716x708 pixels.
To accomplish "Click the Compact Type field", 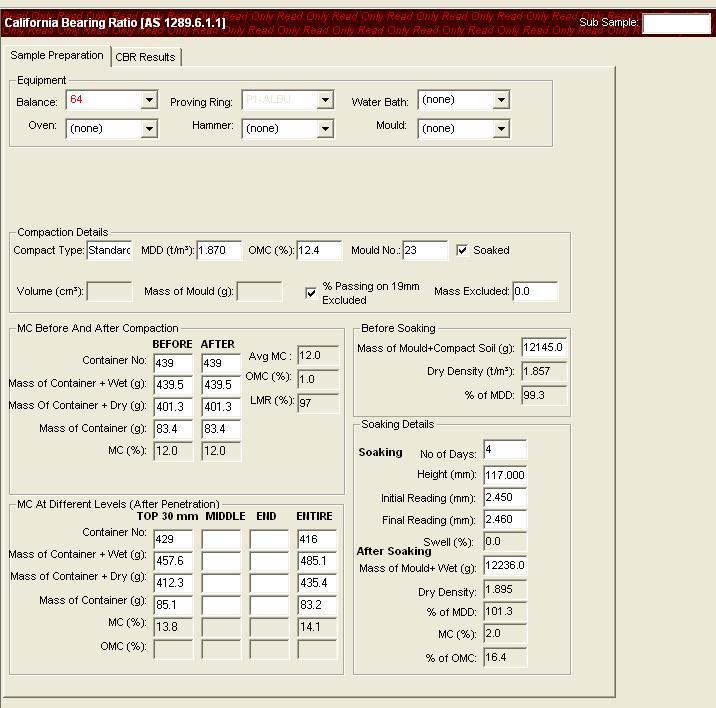I will [109, 250].
